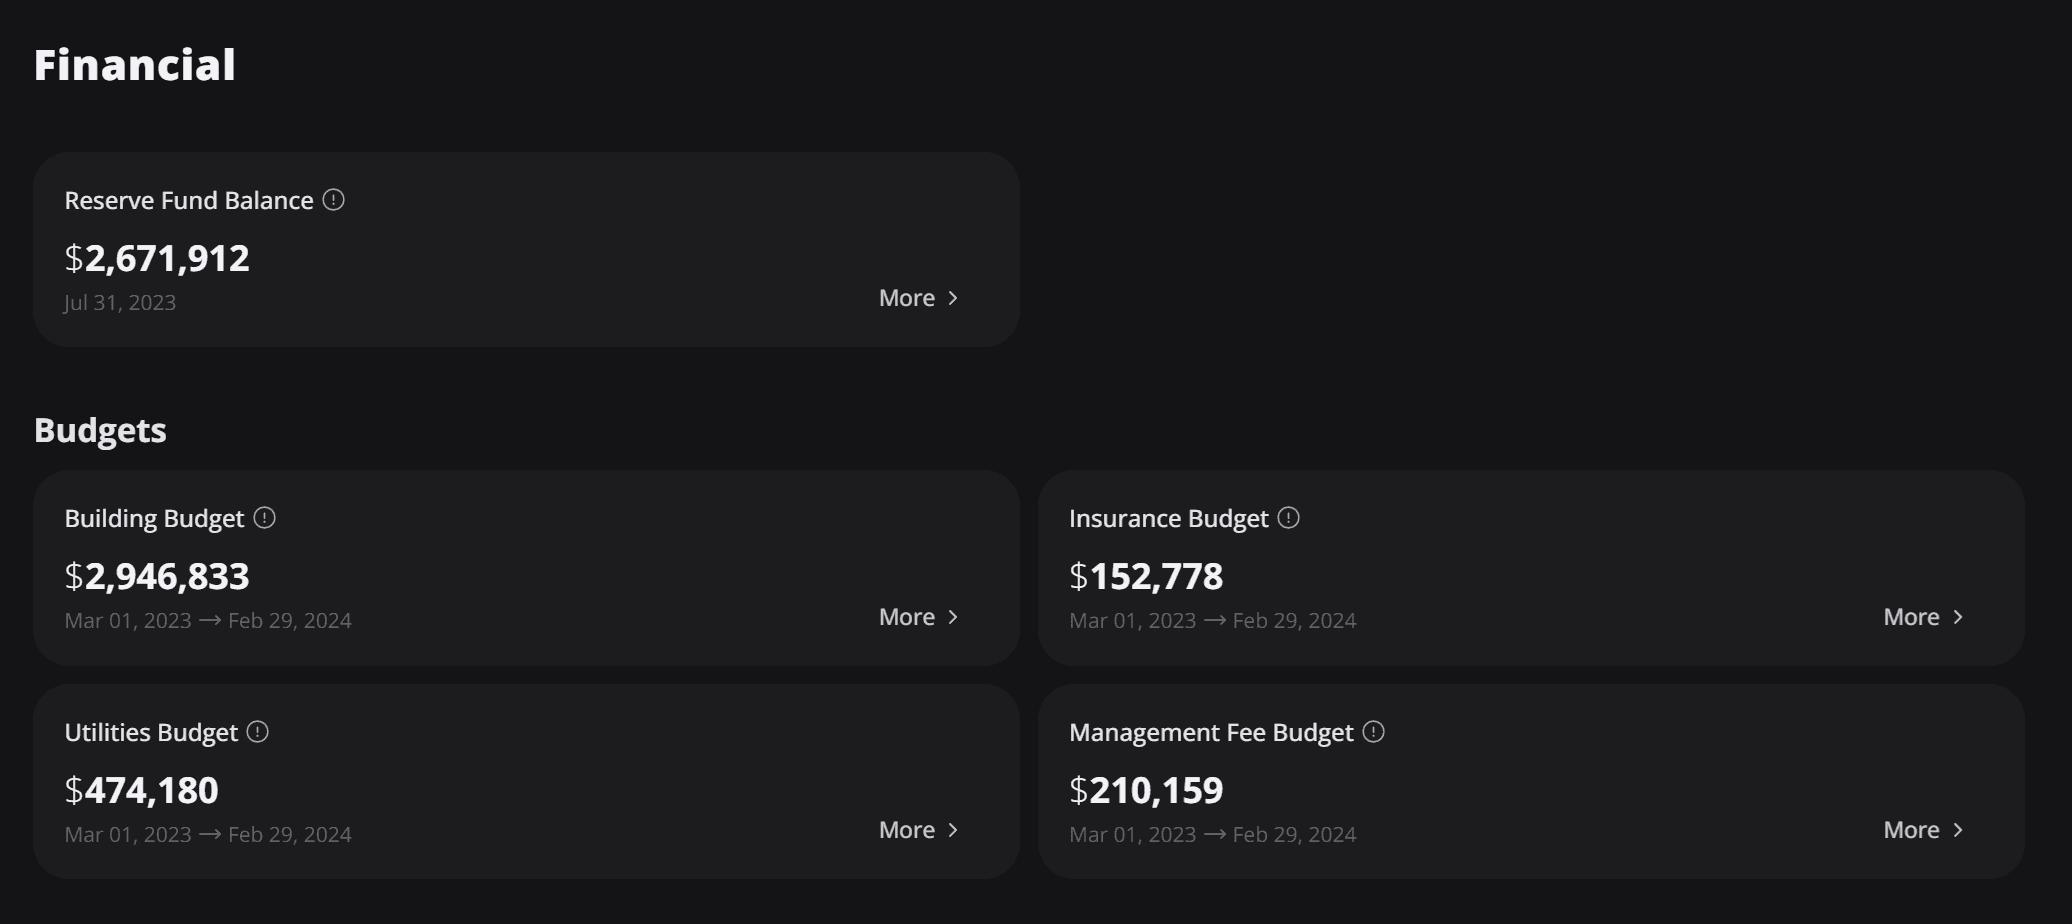Click the $2,671,912 reserve fund amount
The image size is (2072, 924).
(157, 259)
